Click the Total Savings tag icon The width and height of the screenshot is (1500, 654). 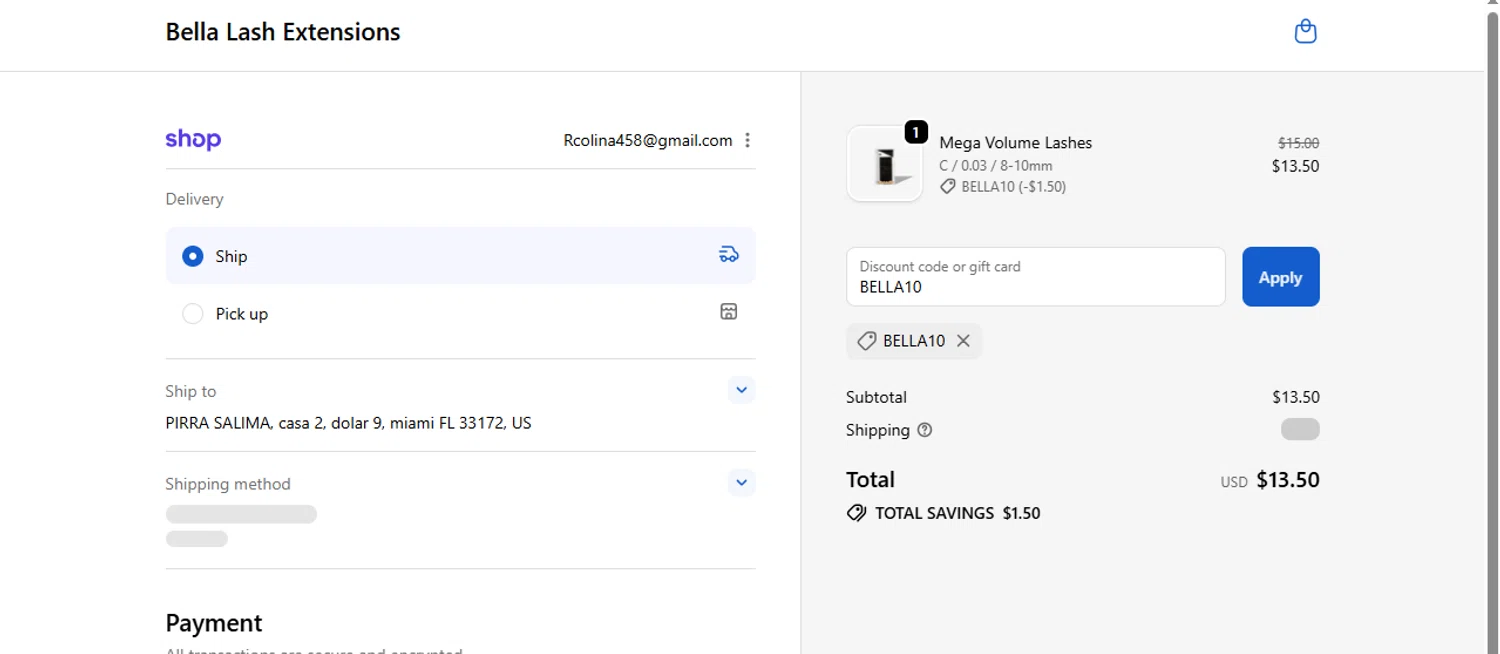click(x=856, y=513)
